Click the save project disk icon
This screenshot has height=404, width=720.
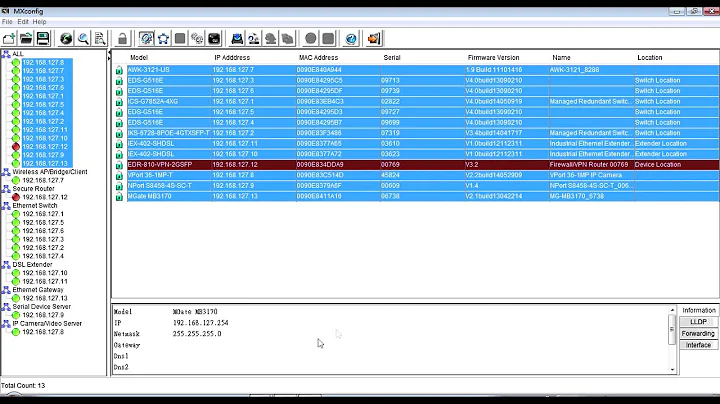43,39
